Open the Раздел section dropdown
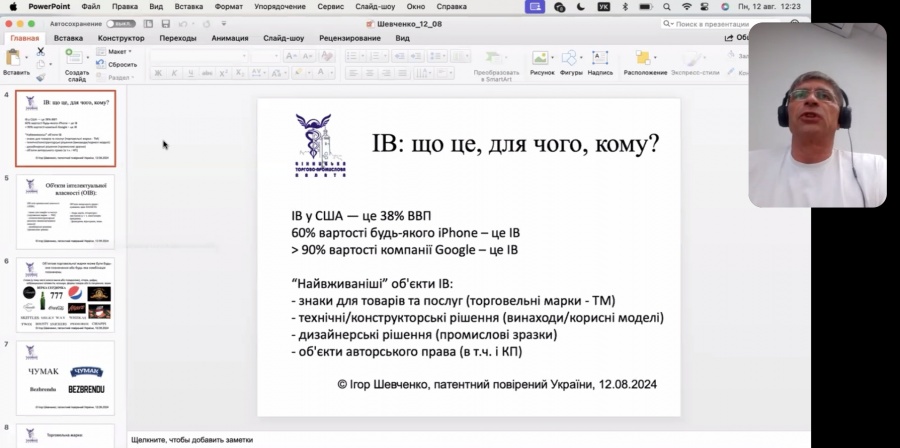 pyautogui.click(x=115, y=77)
